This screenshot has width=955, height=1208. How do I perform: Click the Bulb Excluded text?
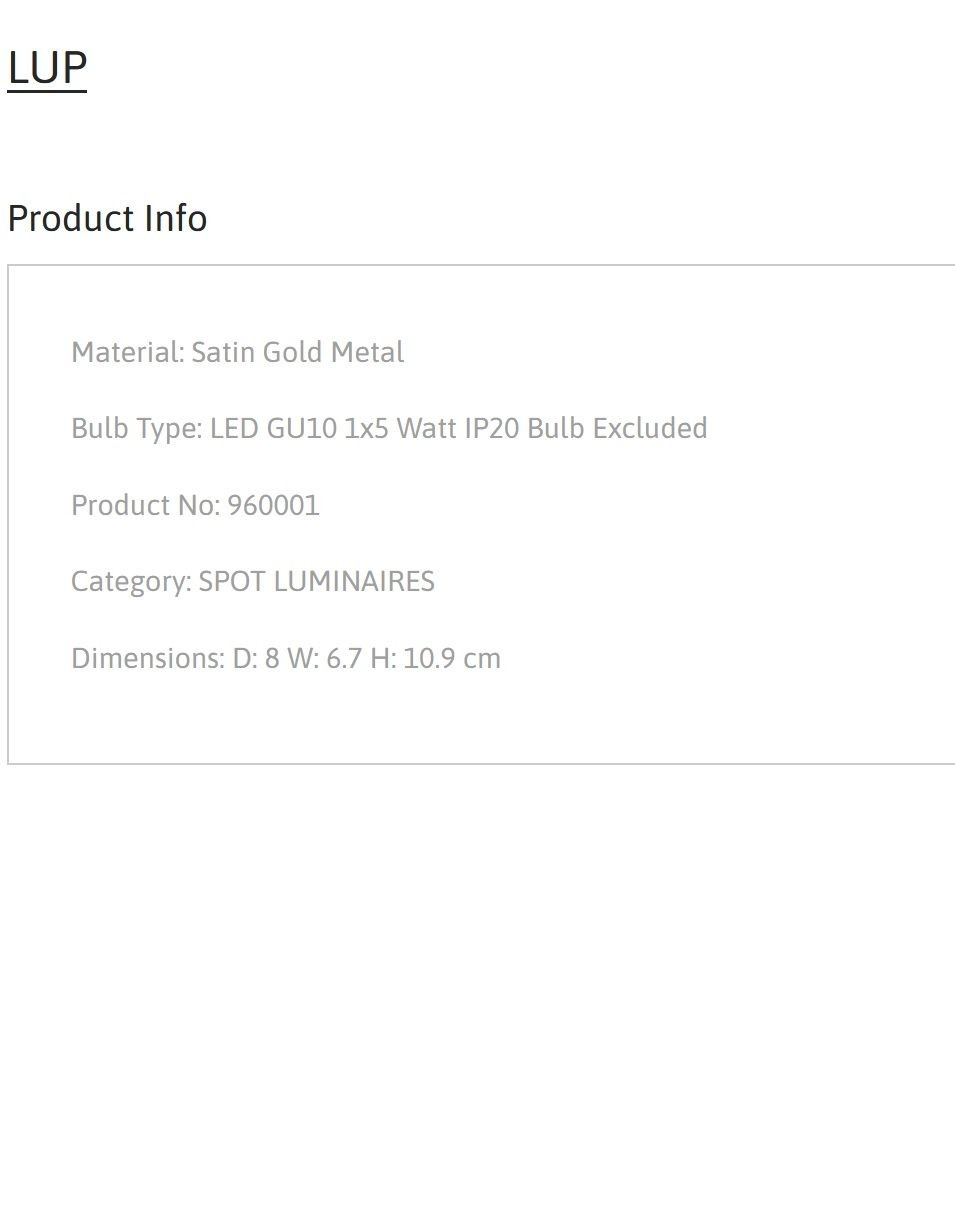(617, 428)
